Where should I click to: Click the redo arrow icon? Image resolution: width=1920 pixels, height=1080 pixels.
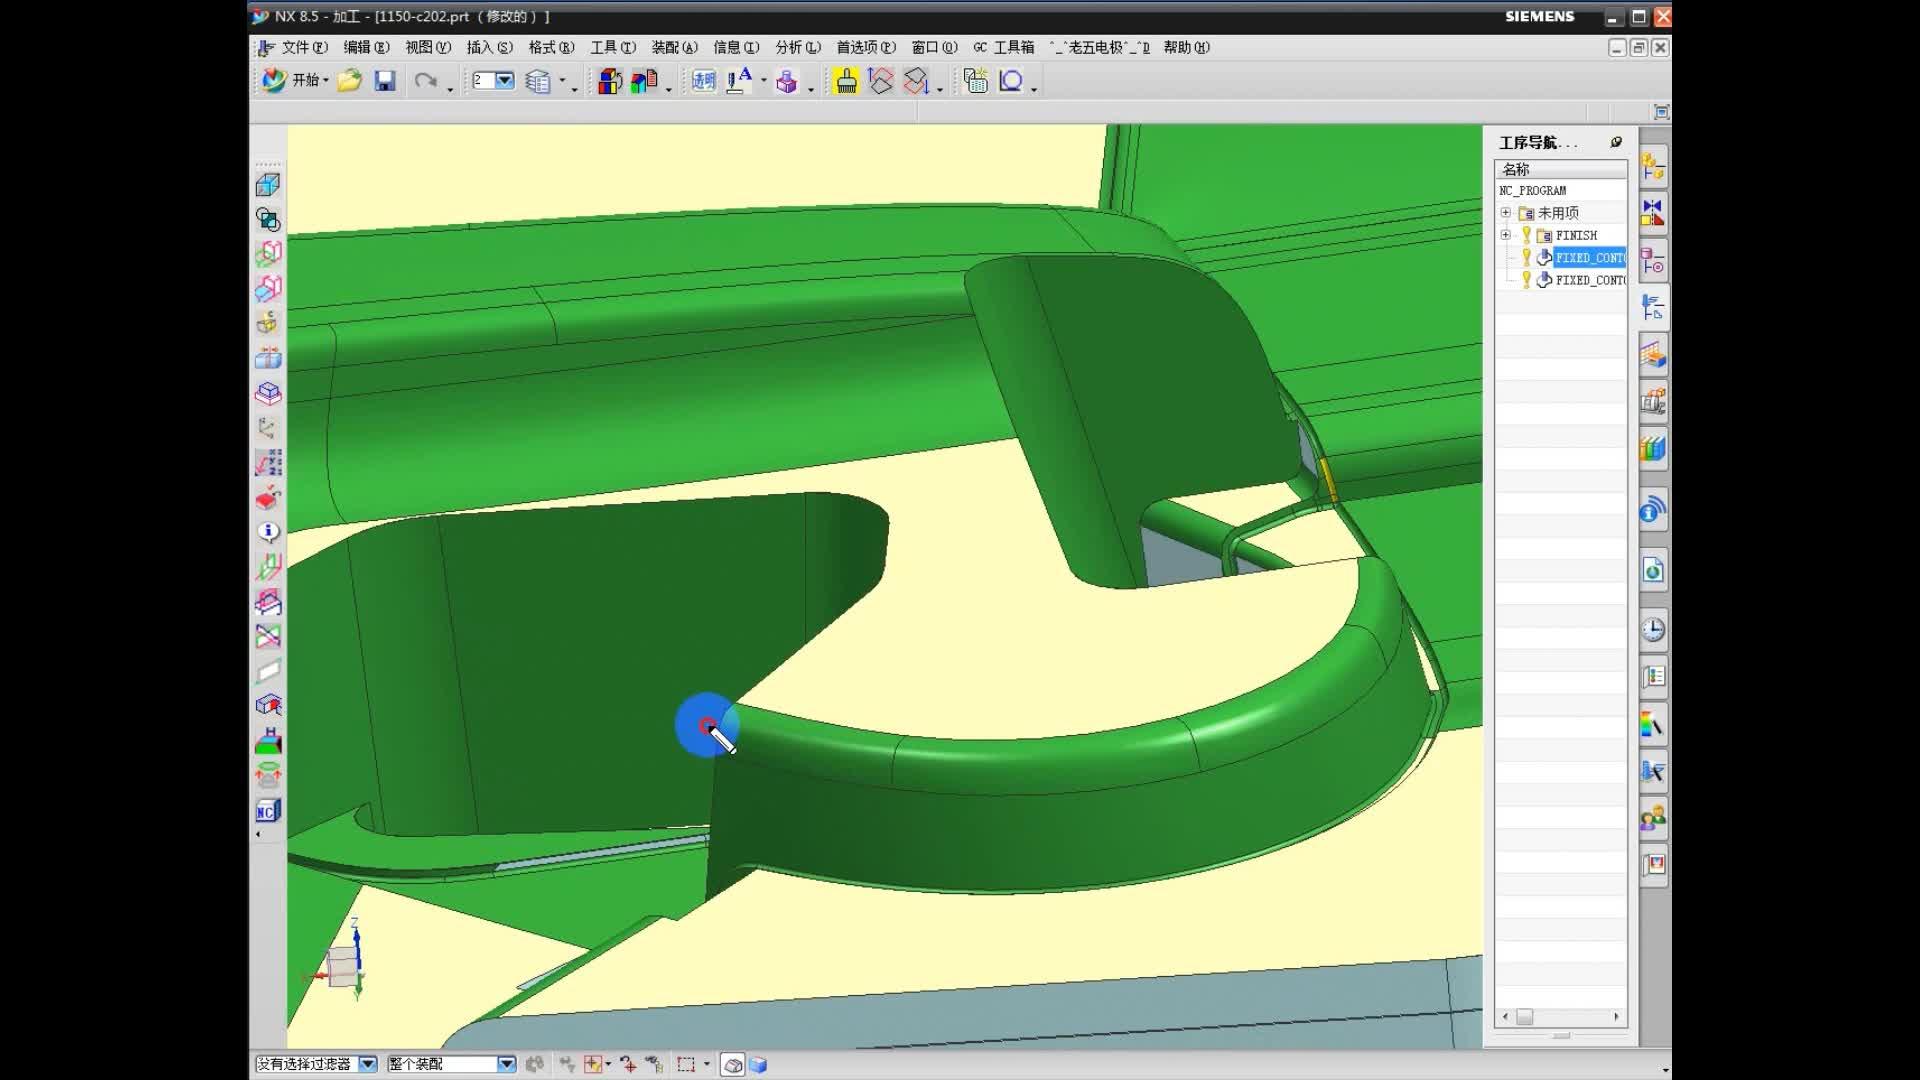coord(426,81)
